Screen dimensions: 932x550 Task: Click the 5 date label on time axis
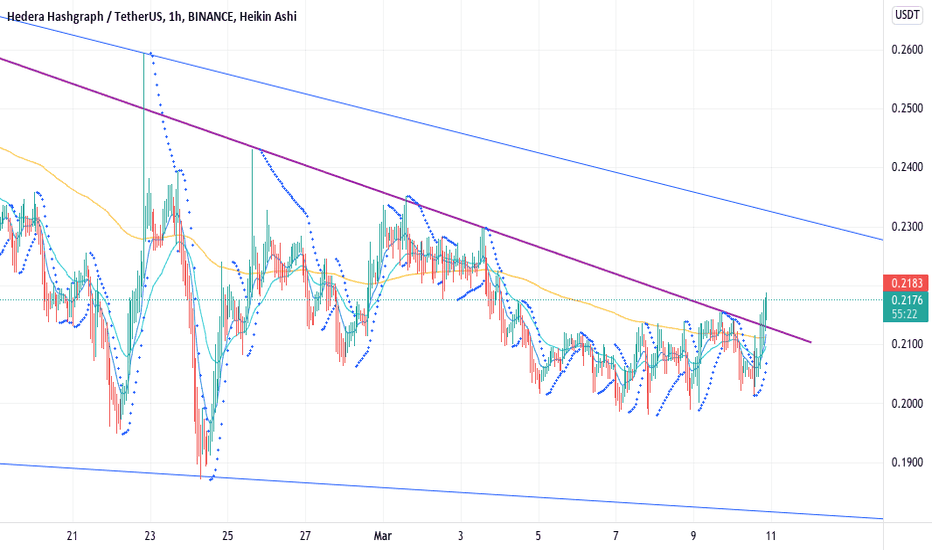click(538, 536)
